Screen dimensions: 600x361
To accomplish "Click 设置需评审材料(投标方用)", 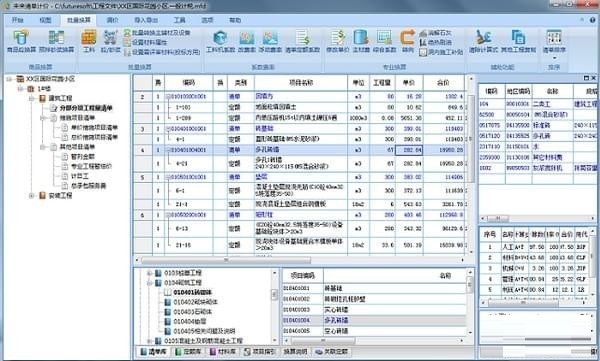I will coord(162,52).
